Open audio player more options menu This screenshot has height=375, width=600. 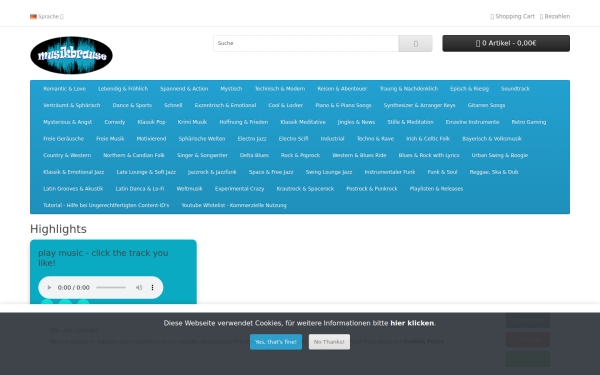[x=152, y=287]
